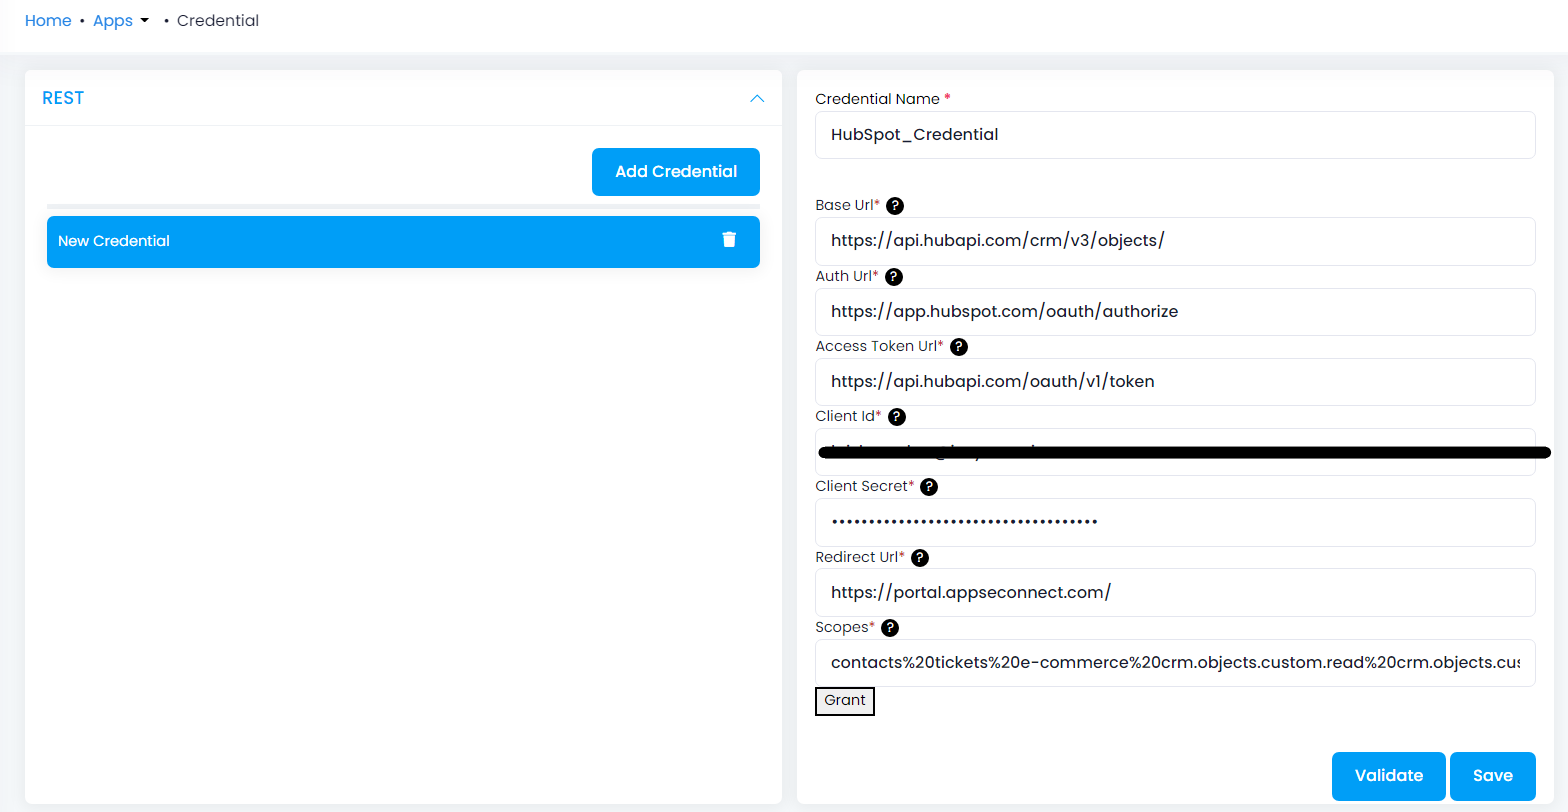Save the credential with the Save button
1568x812 pixels.
tap(1492, 776)
